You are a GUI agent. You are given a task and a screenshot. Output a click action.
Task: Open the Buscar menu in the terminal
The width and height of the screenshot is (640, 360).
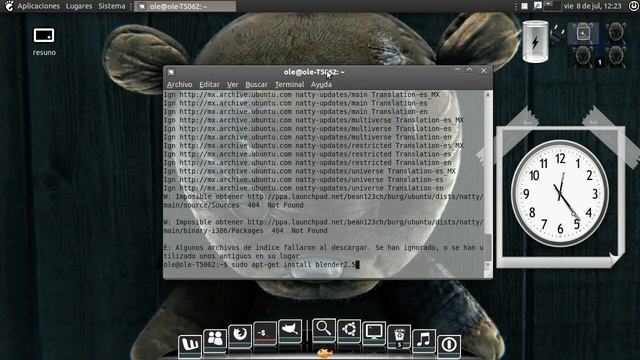256,84
